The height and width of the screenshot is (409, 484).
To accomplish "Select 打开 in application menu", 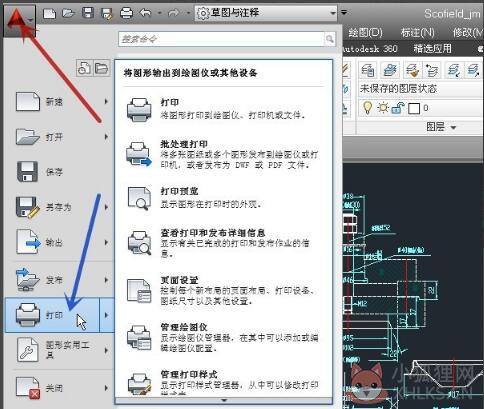I will (55, 137).
